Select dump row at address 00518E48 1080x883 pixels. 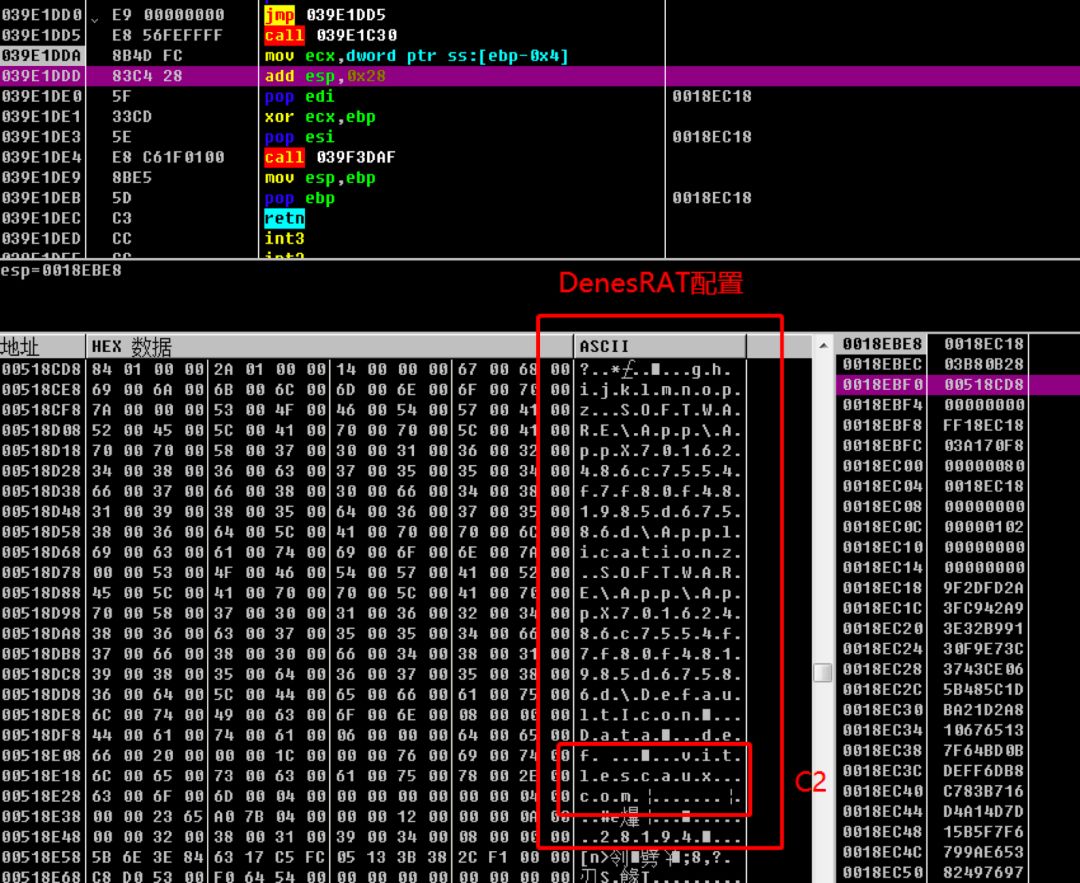(x=372, y=837)
